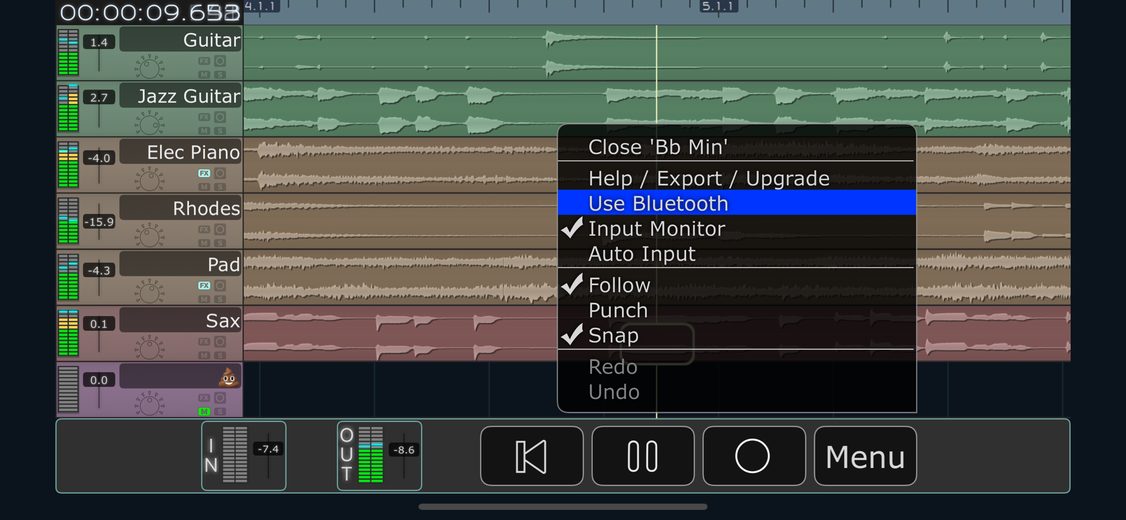Click the Menu button
Image resolution: width=1126 pixels, height=520 pixels.
[865, 456]
